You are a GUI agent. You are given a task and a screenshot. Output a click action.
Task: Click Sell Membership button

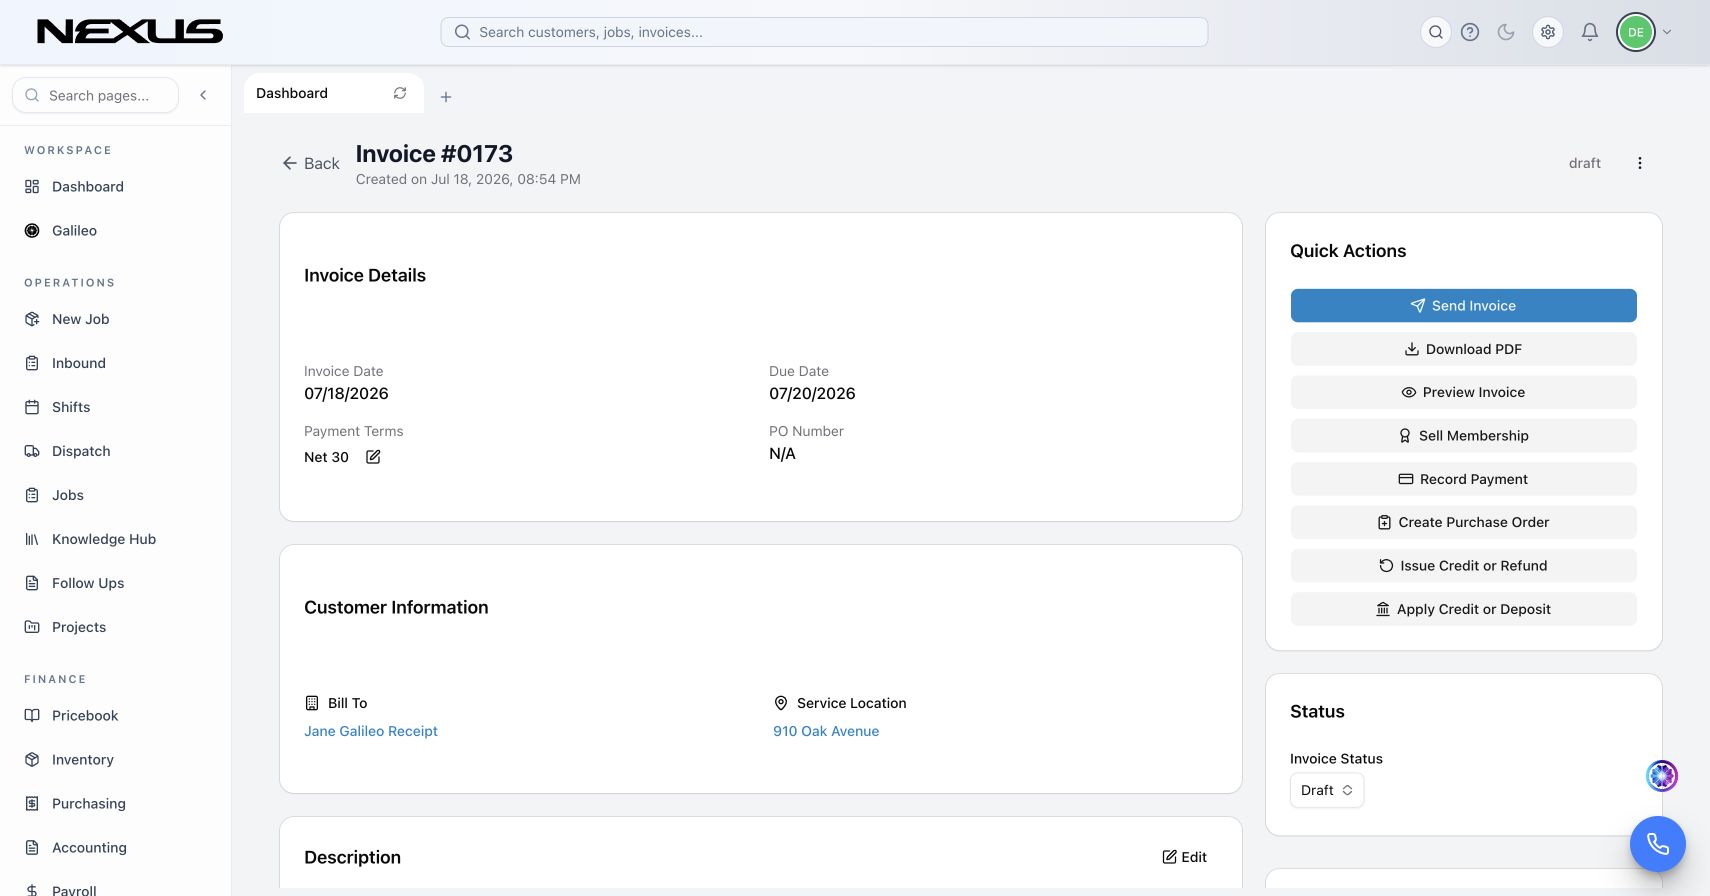click(x=1463, y=436)
